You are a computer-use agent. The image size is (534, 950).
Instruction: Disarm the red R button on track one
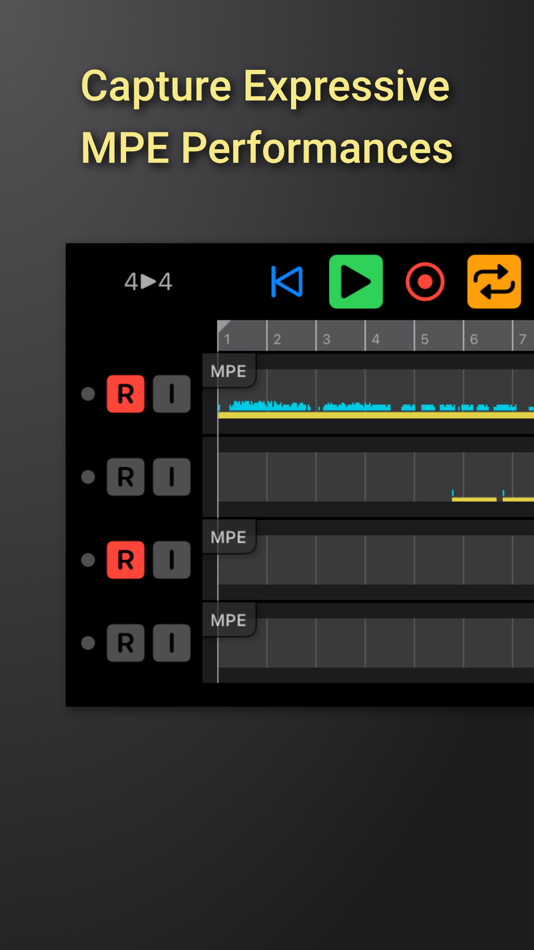tap(125, 394)
